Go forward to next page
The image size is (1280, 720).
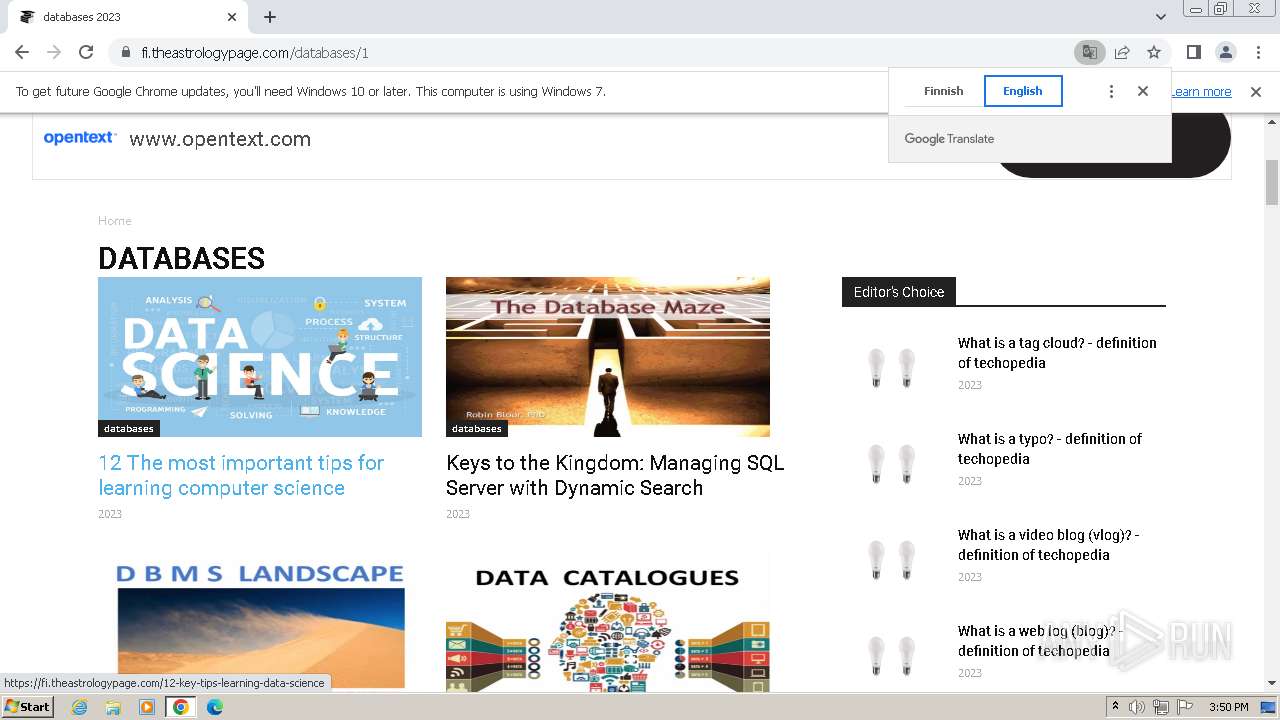[x=54, y=52]
